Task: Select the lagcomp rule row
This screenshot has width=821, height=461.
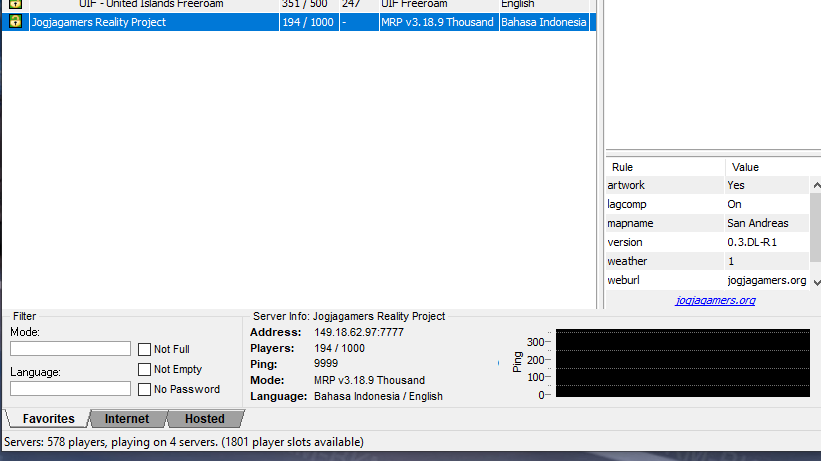Action: click(708, 204)
